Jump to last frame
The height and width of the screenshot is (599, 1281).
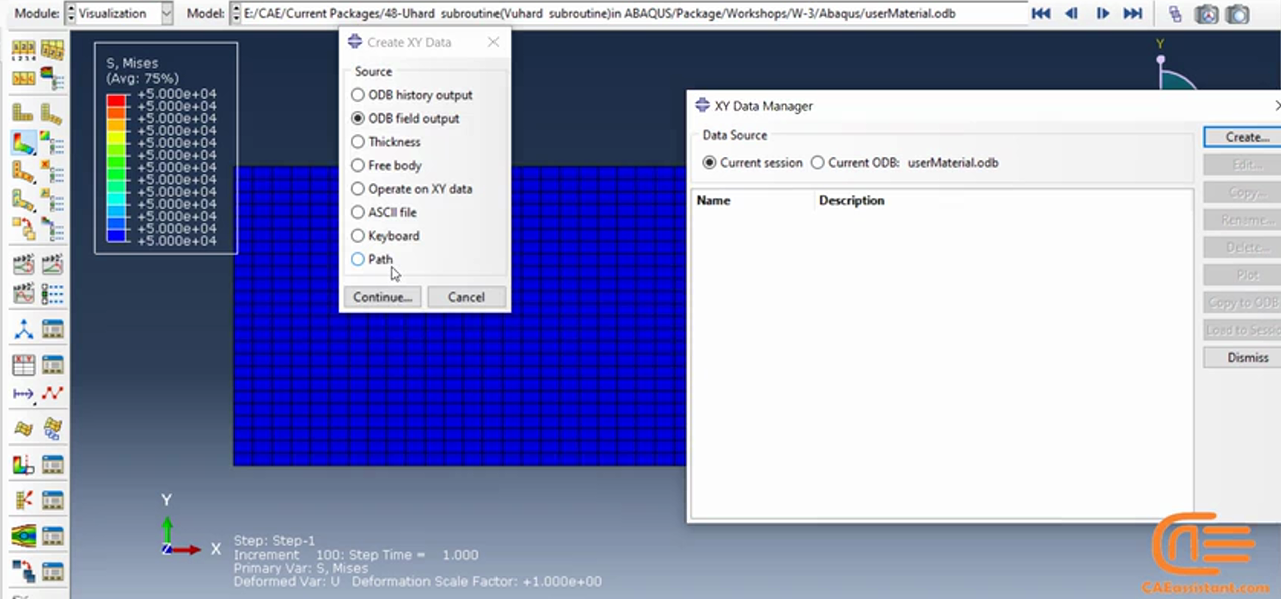[x=1132, y=13]
